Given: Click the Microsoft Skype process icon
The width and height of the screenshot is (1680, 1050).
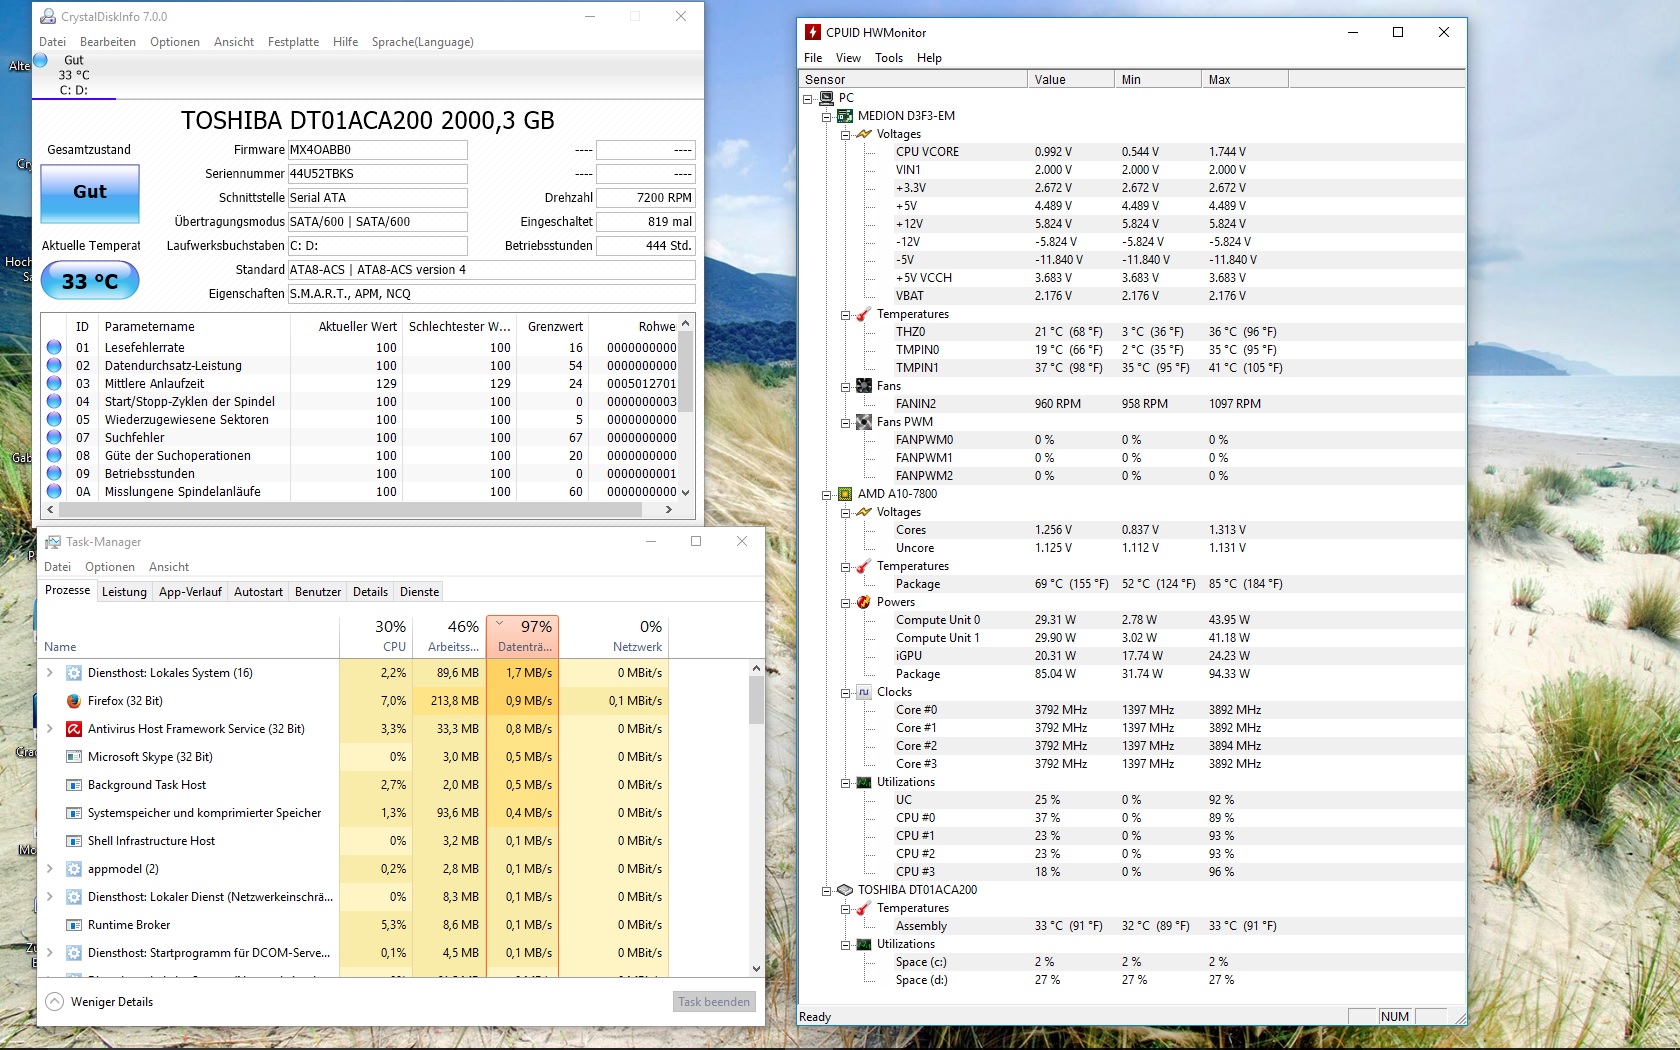Looking at the screenshot, I should 73,757.
